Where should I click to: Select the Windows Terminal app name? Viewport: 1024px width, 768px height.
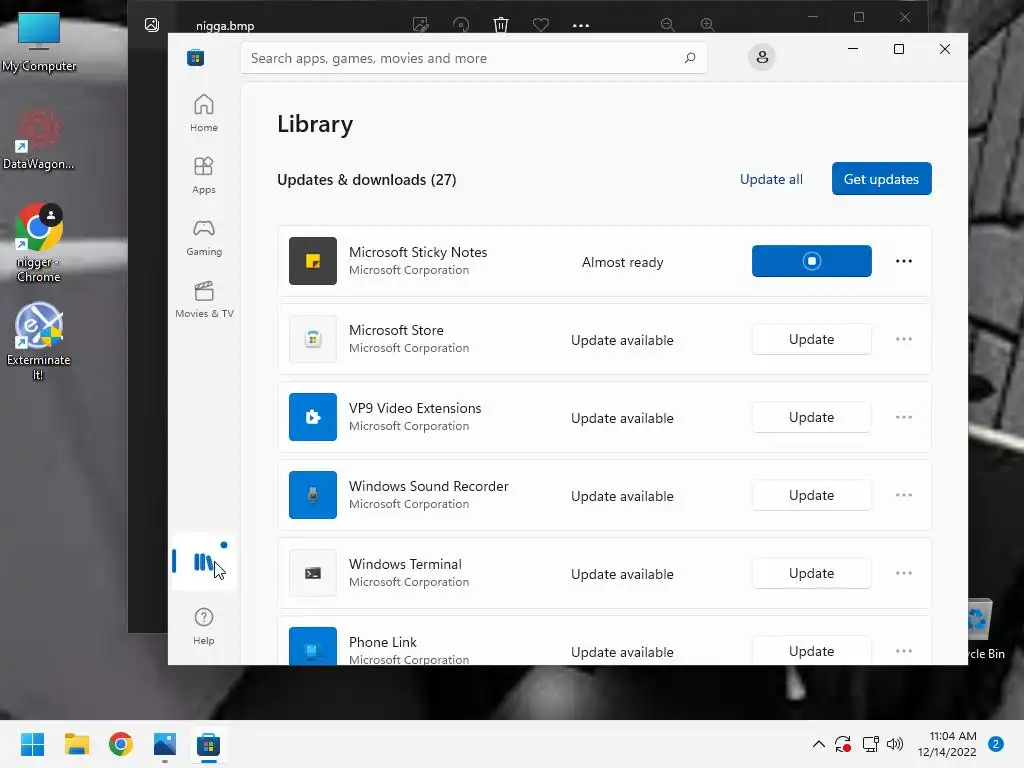tap(405, 564)
